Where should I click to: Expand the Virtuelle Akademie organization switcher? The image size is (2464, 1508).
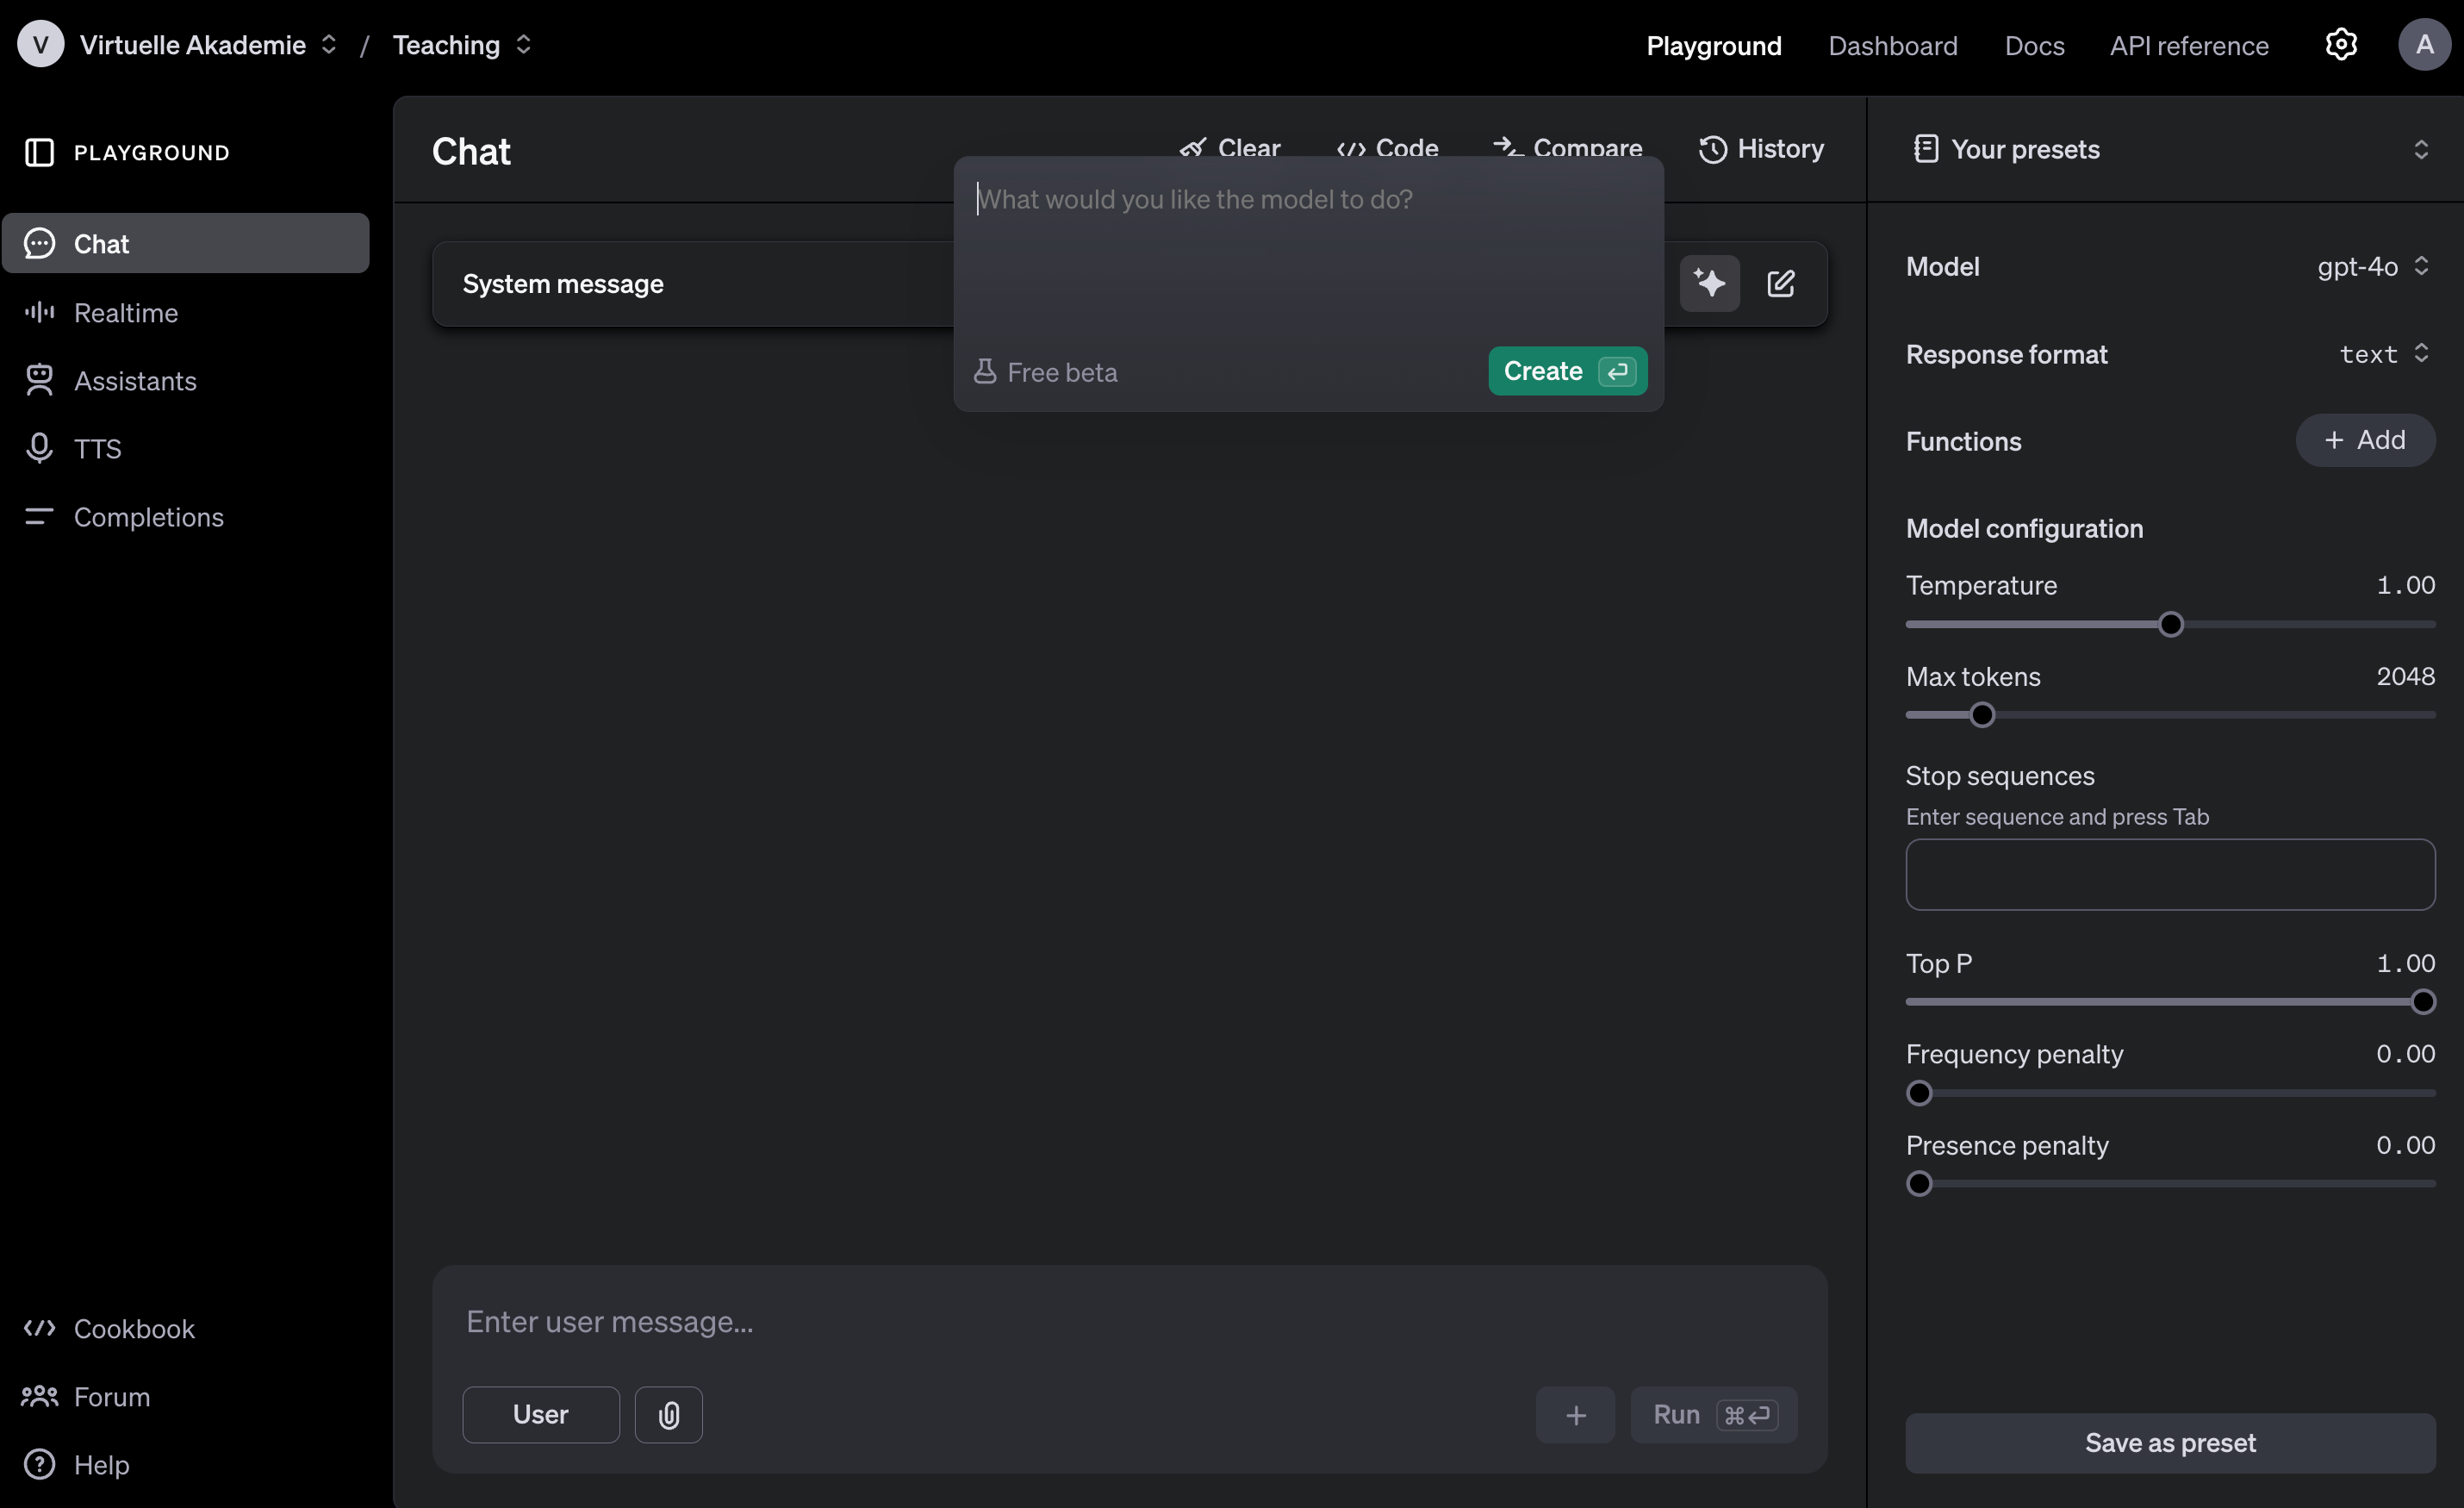pyautogui.click(x=208, y=45)
